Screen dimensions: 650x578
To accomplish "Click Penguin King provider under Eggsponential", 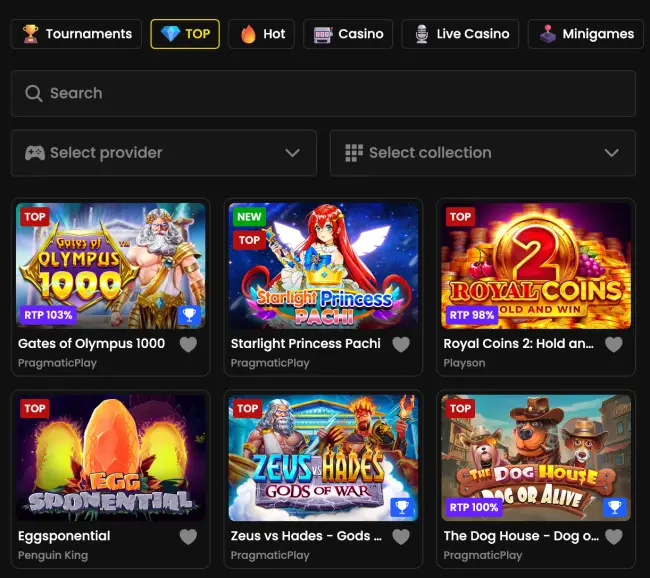I will 53,556.
